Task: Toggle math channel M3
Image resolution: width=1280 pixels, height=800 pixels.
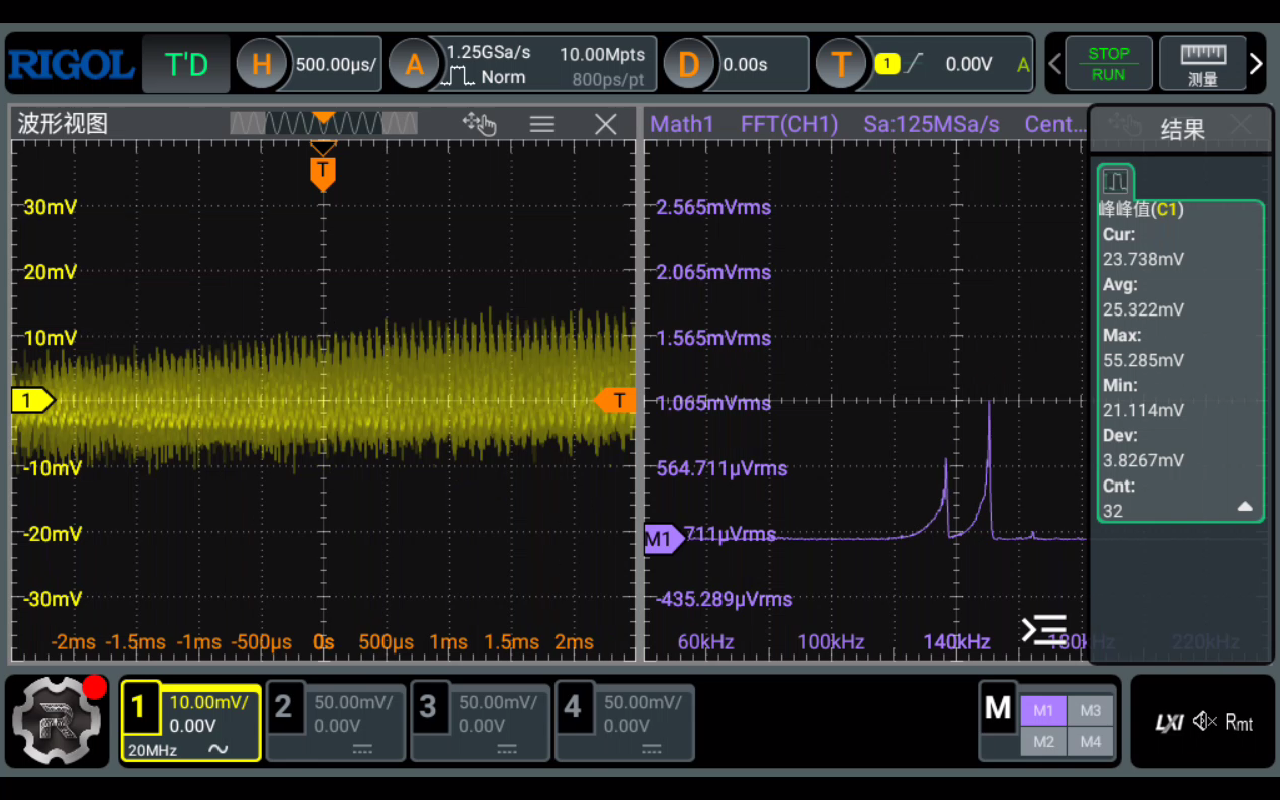Action: pos(1091,711)
